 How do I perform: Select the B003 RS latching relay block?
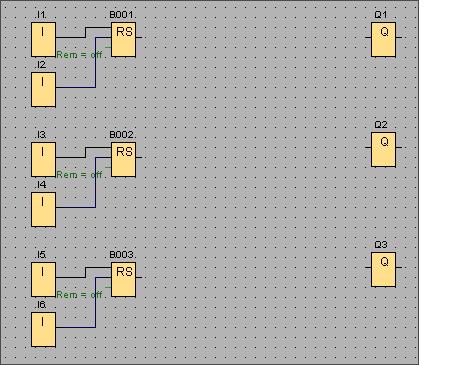[x=123, y=279]
